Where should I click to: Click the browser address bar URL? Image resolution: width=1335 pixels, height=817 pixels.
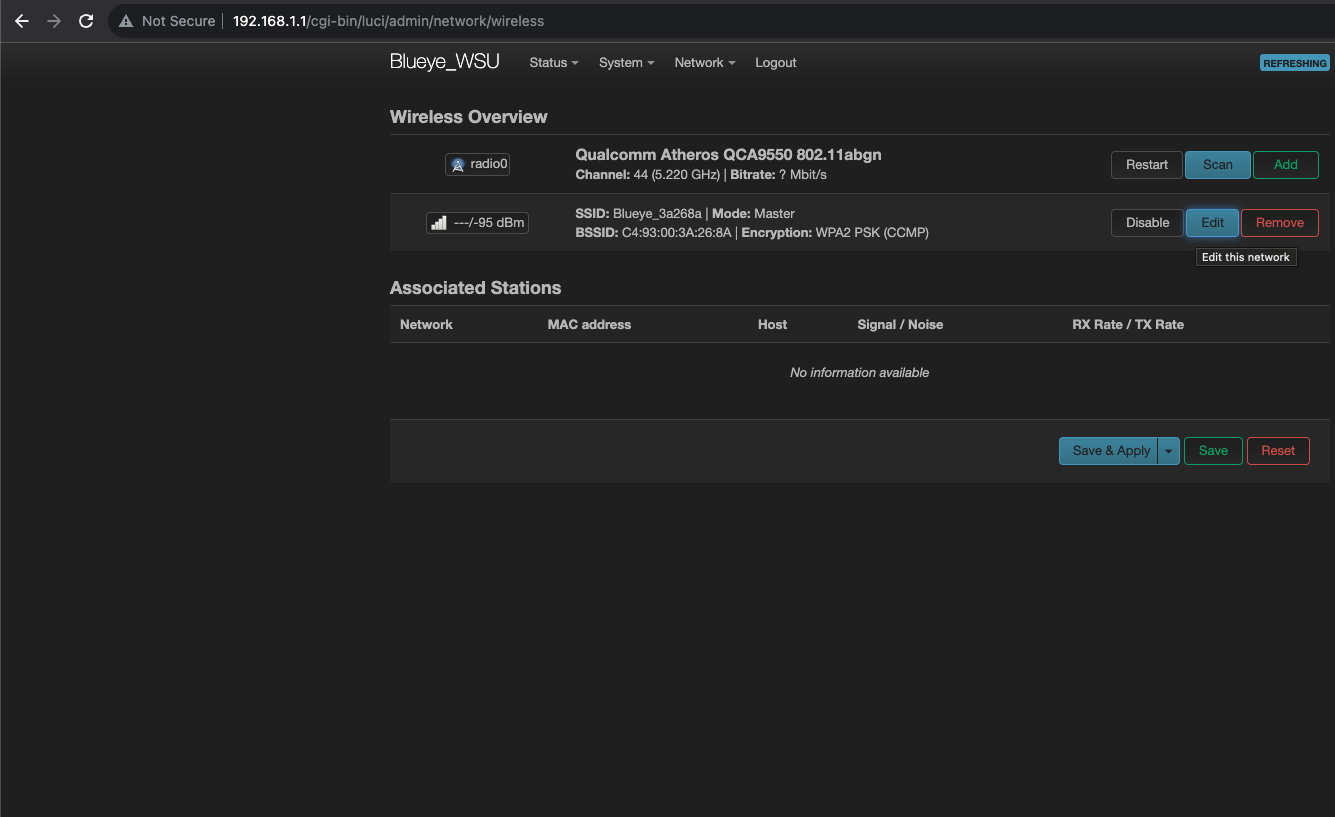pyautogui.click(x=388, y=21)
